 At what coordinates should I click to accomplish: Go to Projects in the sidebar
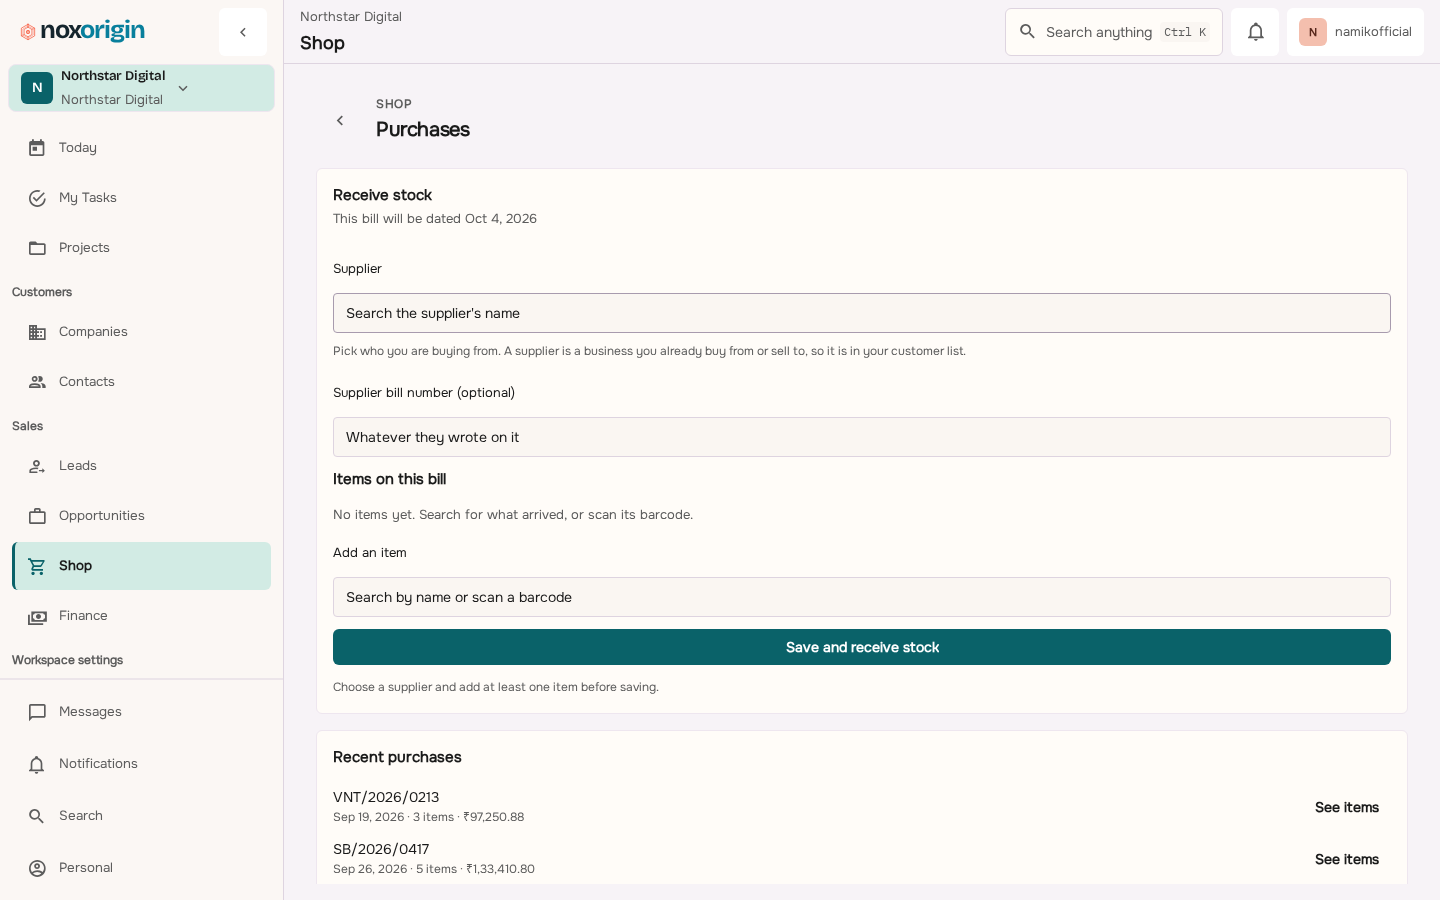pos(141,248)
